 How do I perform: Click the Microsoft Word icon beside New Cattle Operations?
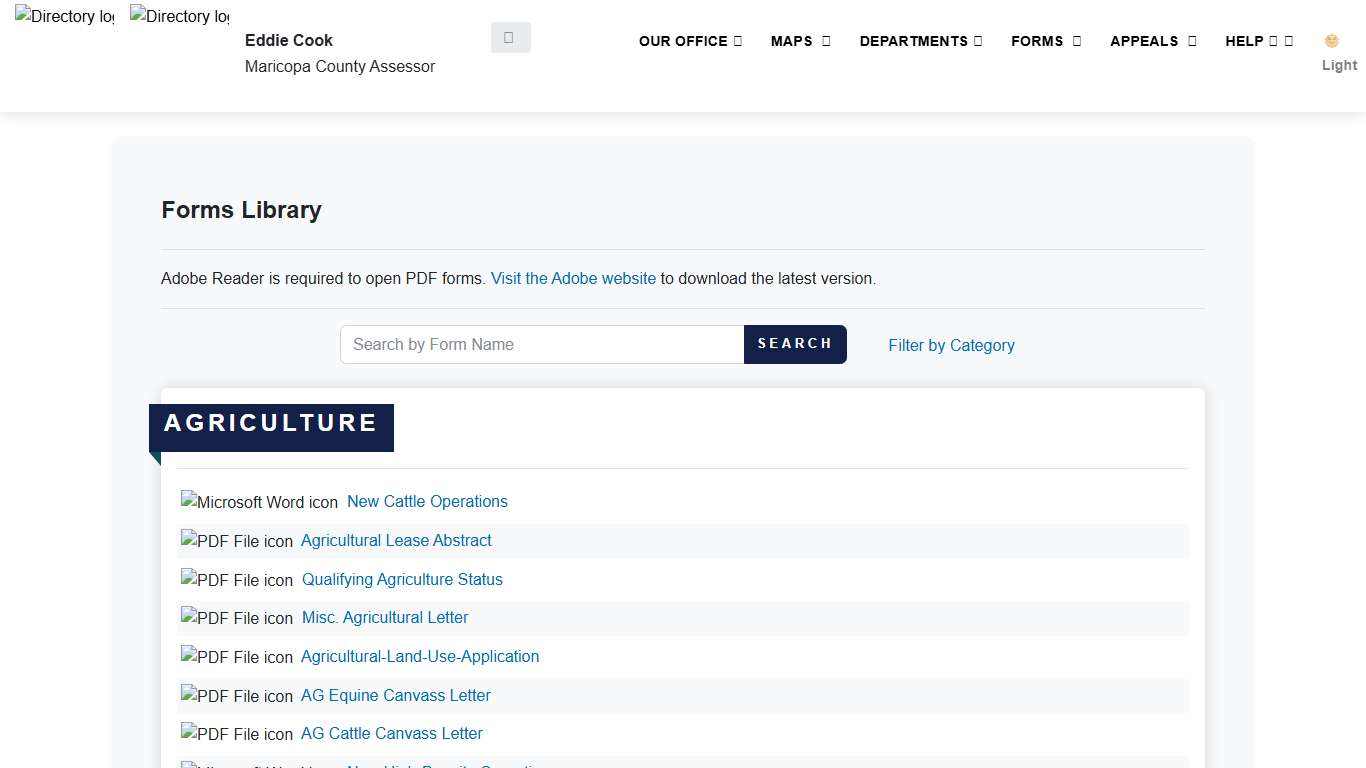[259, 502]
